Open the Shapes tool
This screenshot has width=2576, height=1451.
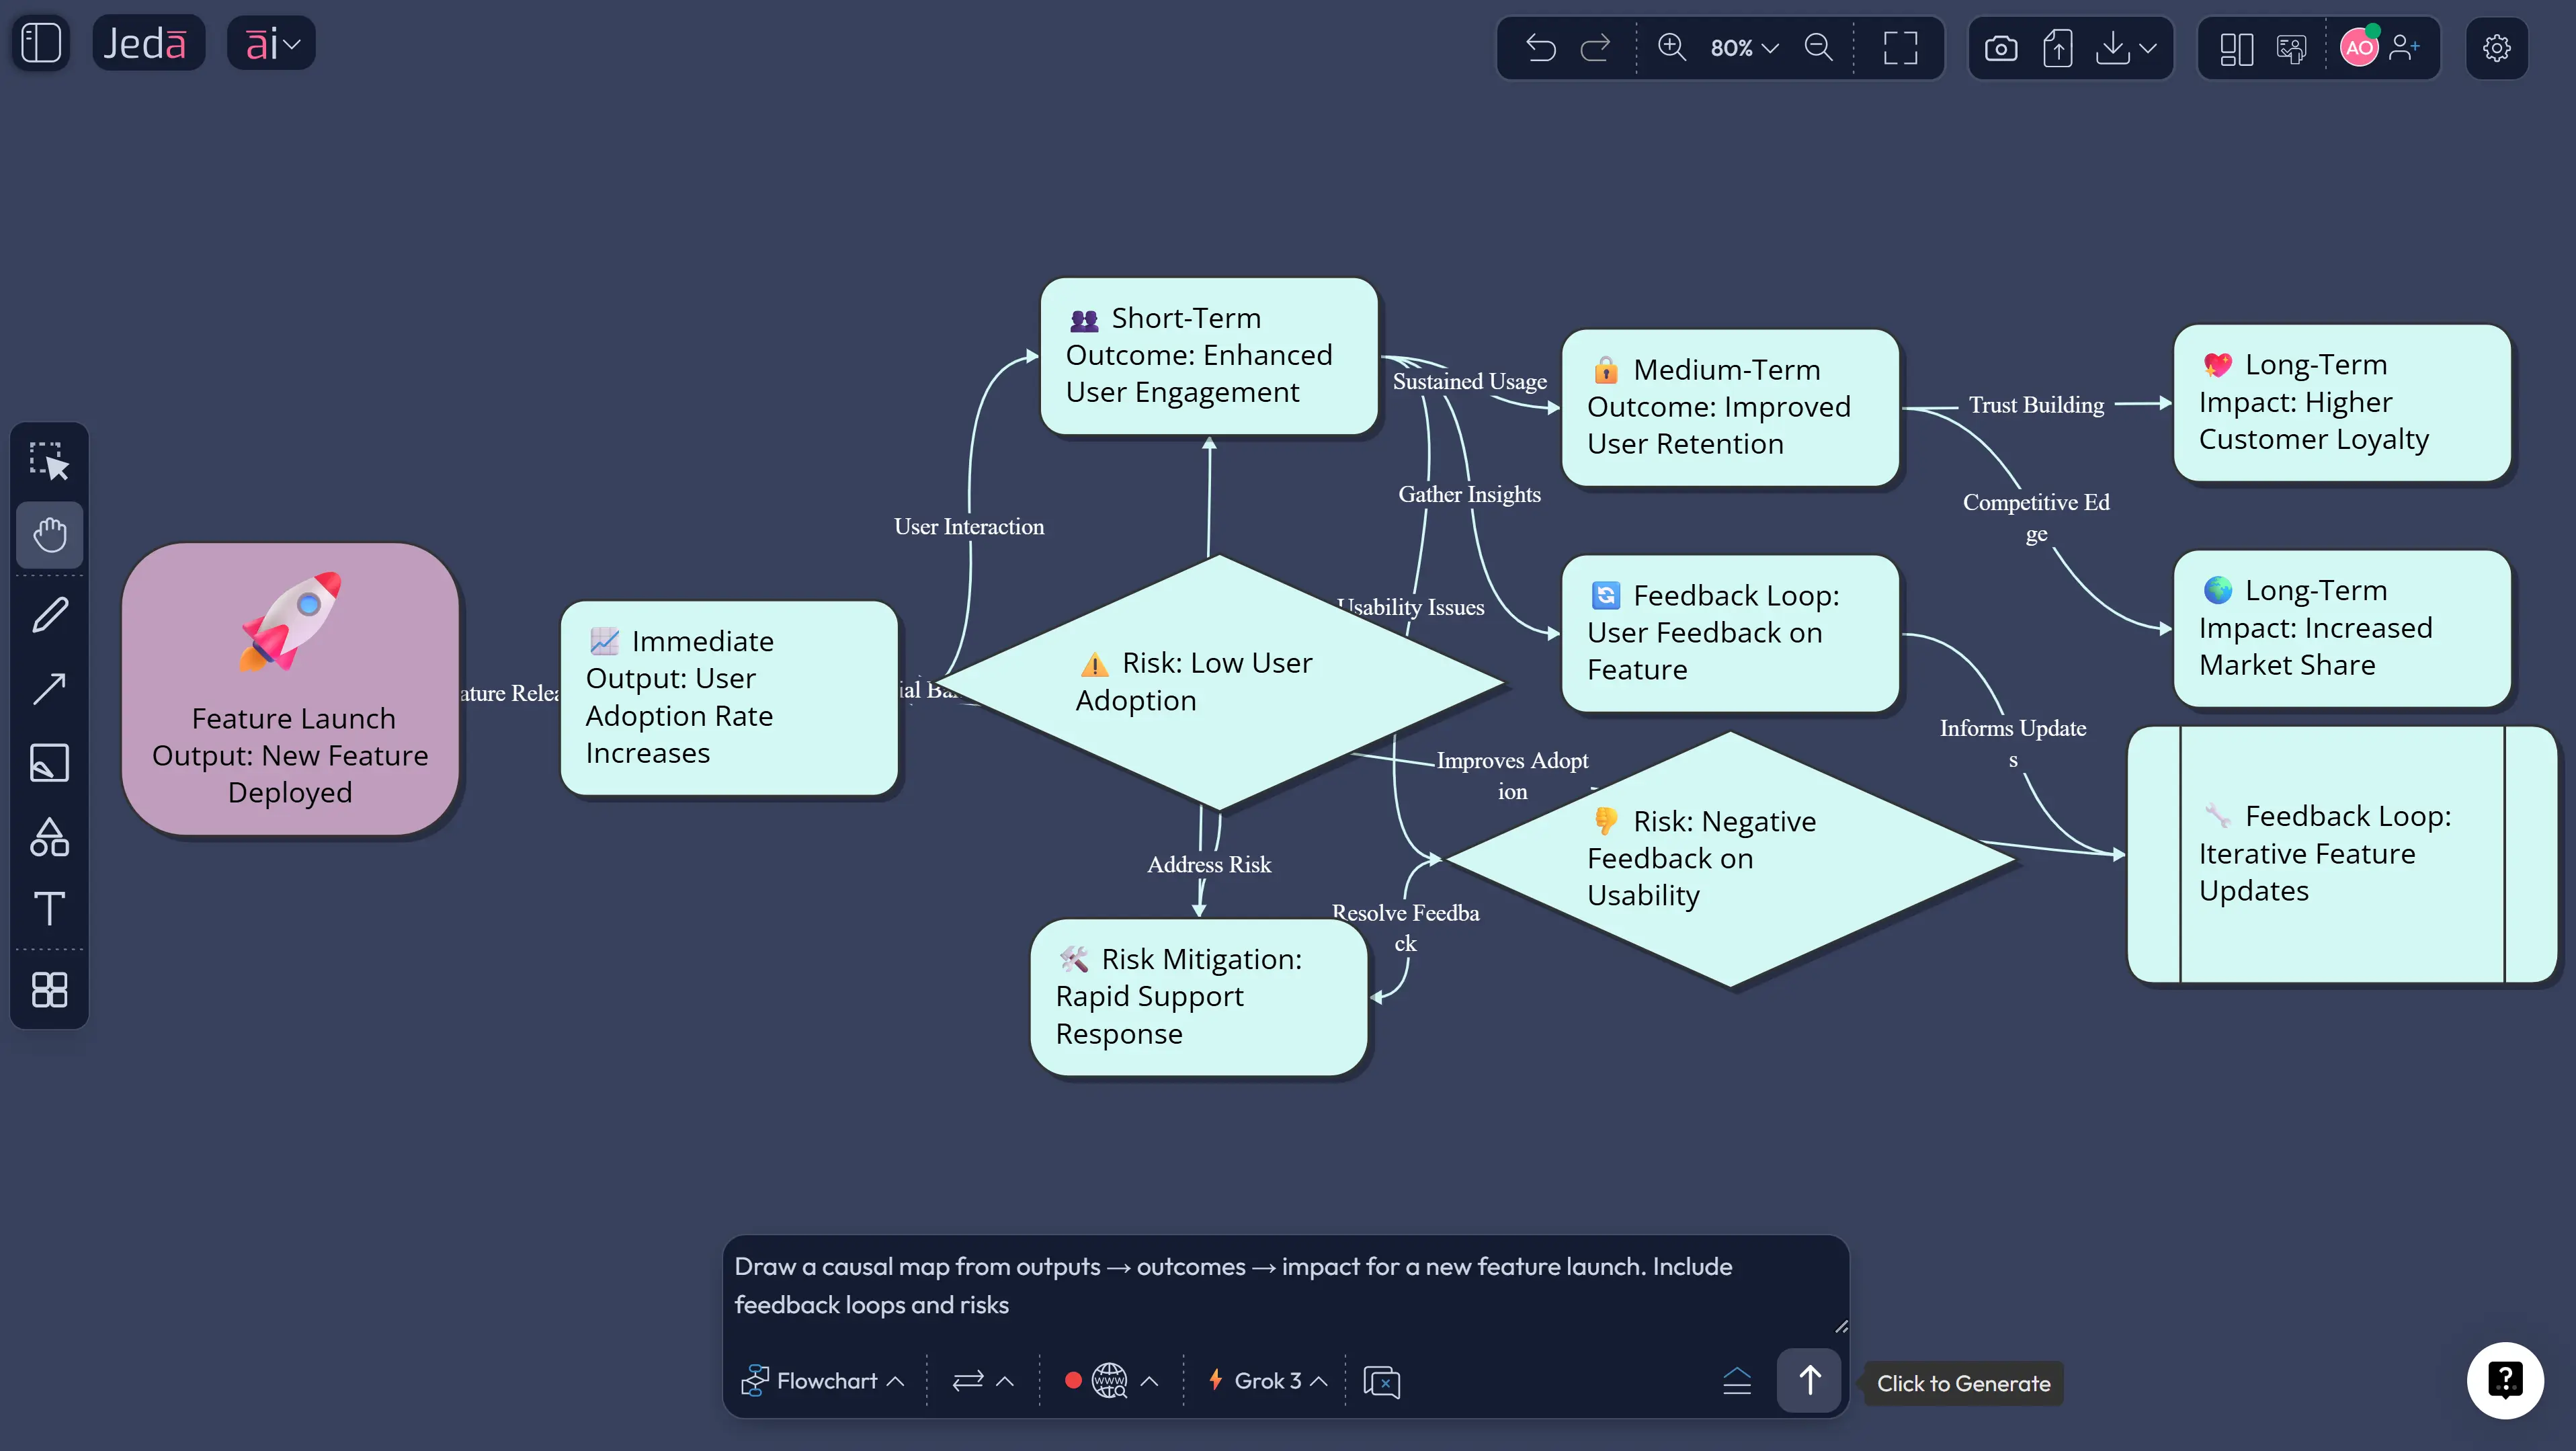[x=49, y=837]
